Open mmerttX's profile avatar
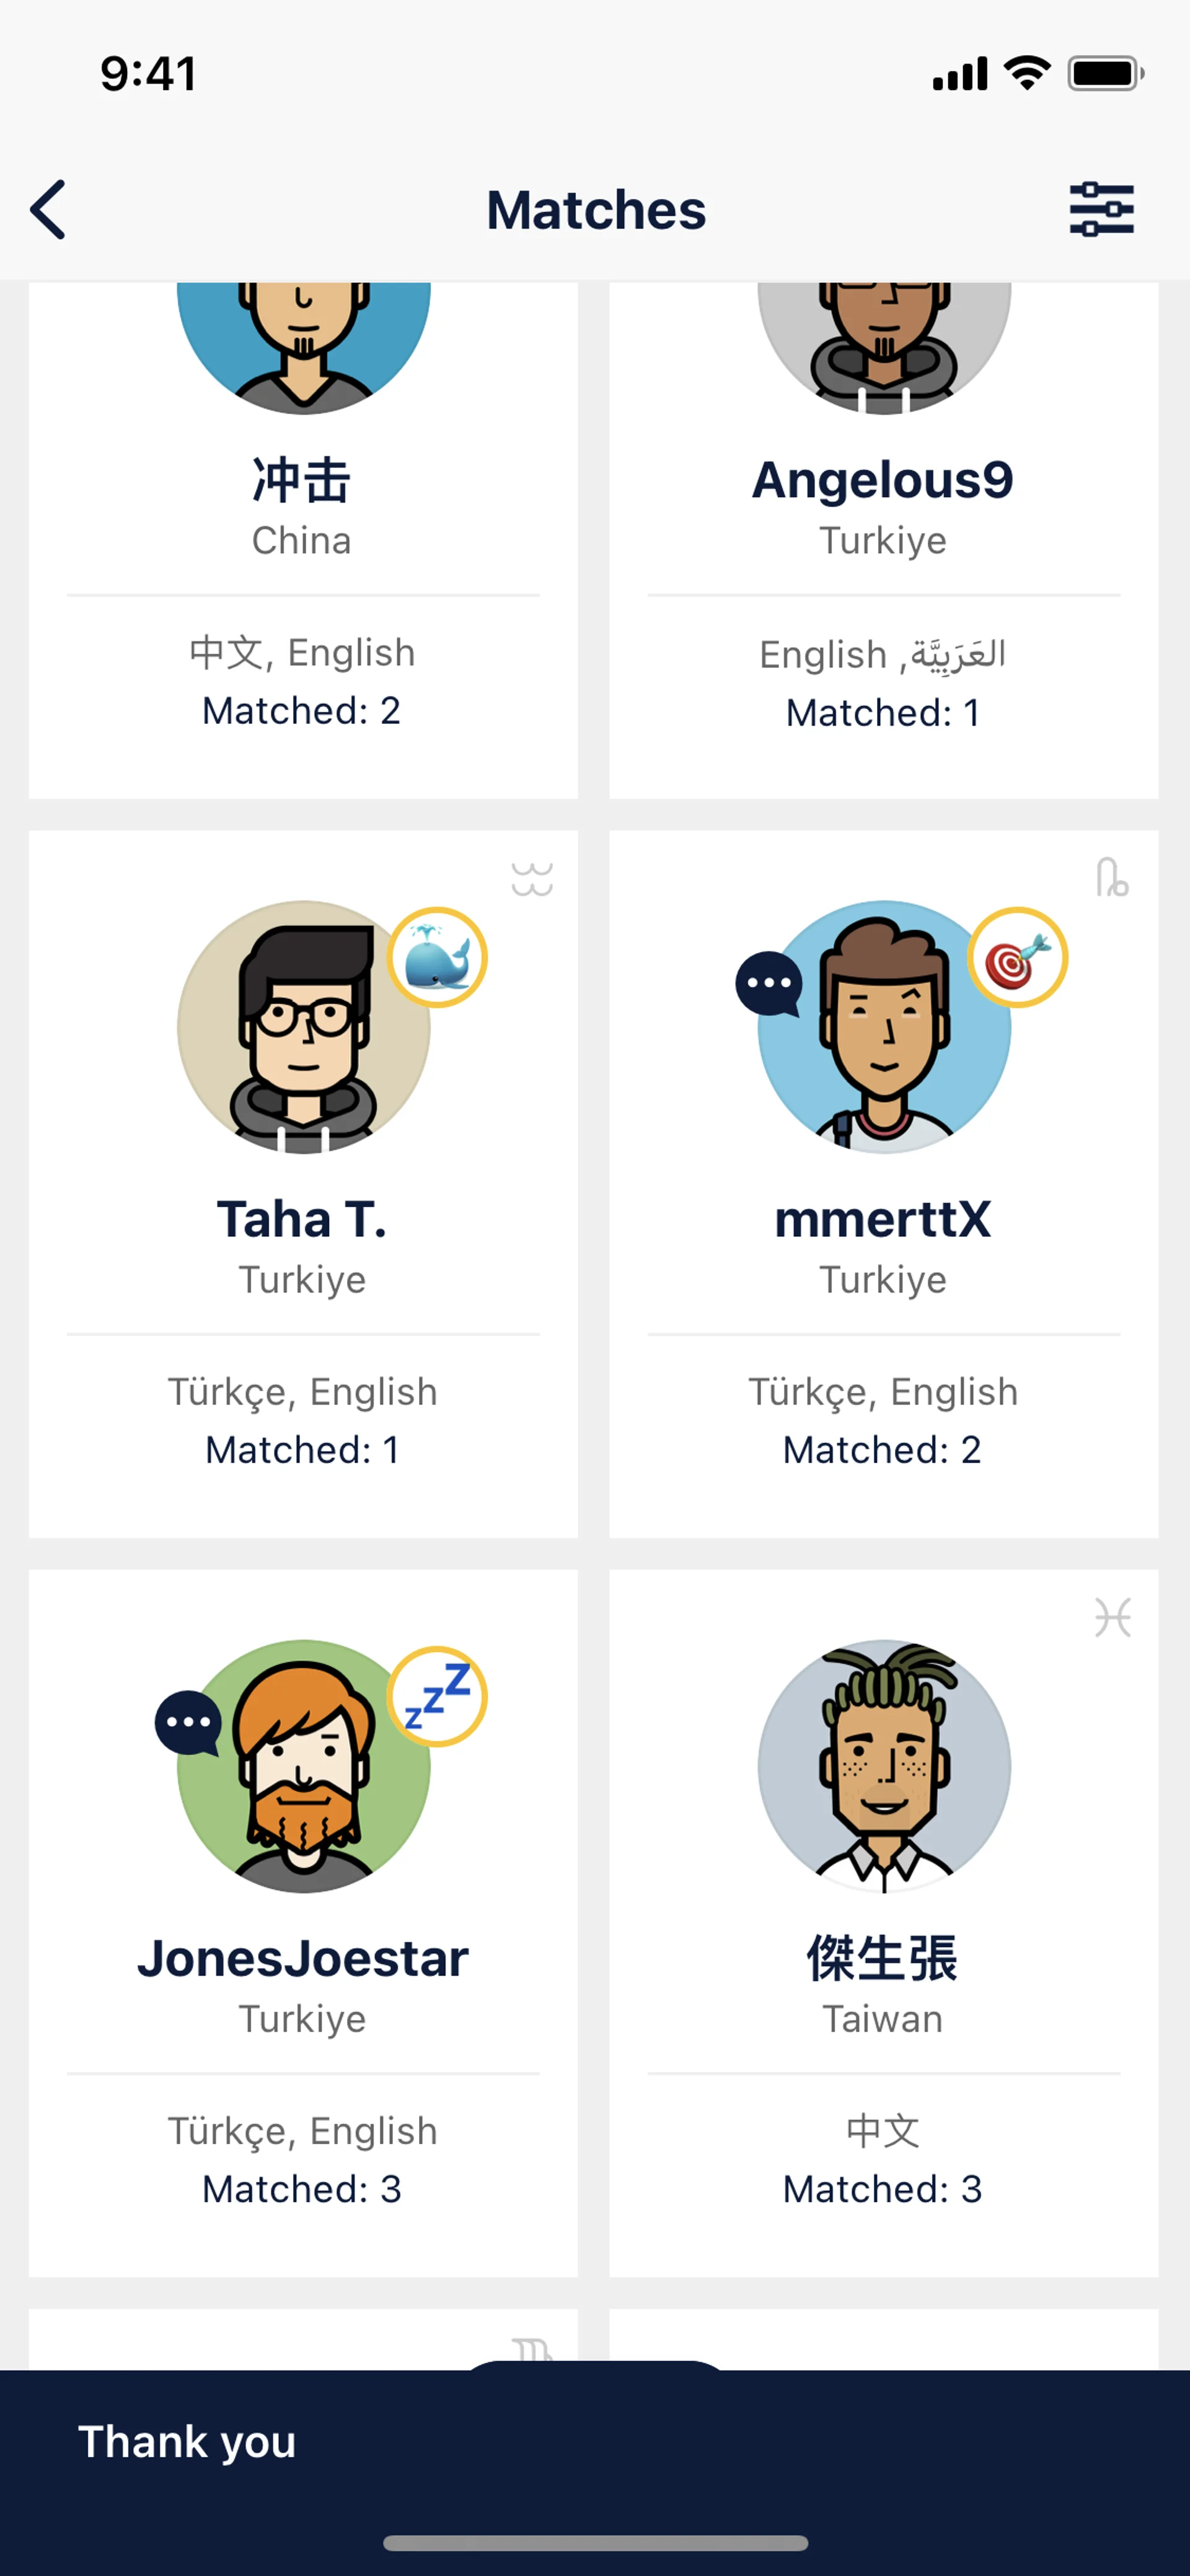The width and height of the screenshot is (1190, 2576). point(884,1027)
